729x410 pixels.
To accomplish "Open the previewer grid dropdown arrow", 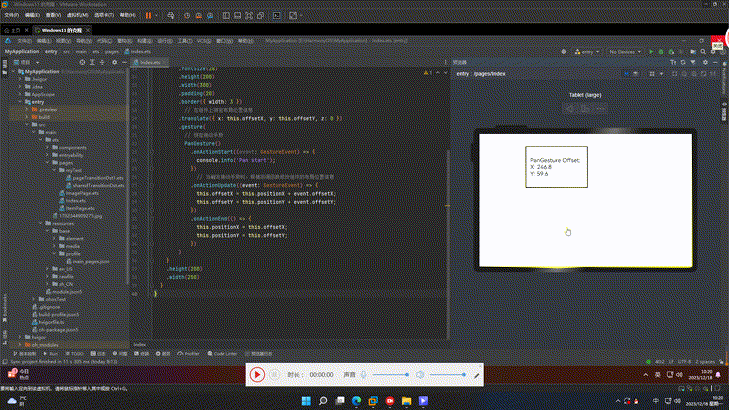I will click(661, 74).
